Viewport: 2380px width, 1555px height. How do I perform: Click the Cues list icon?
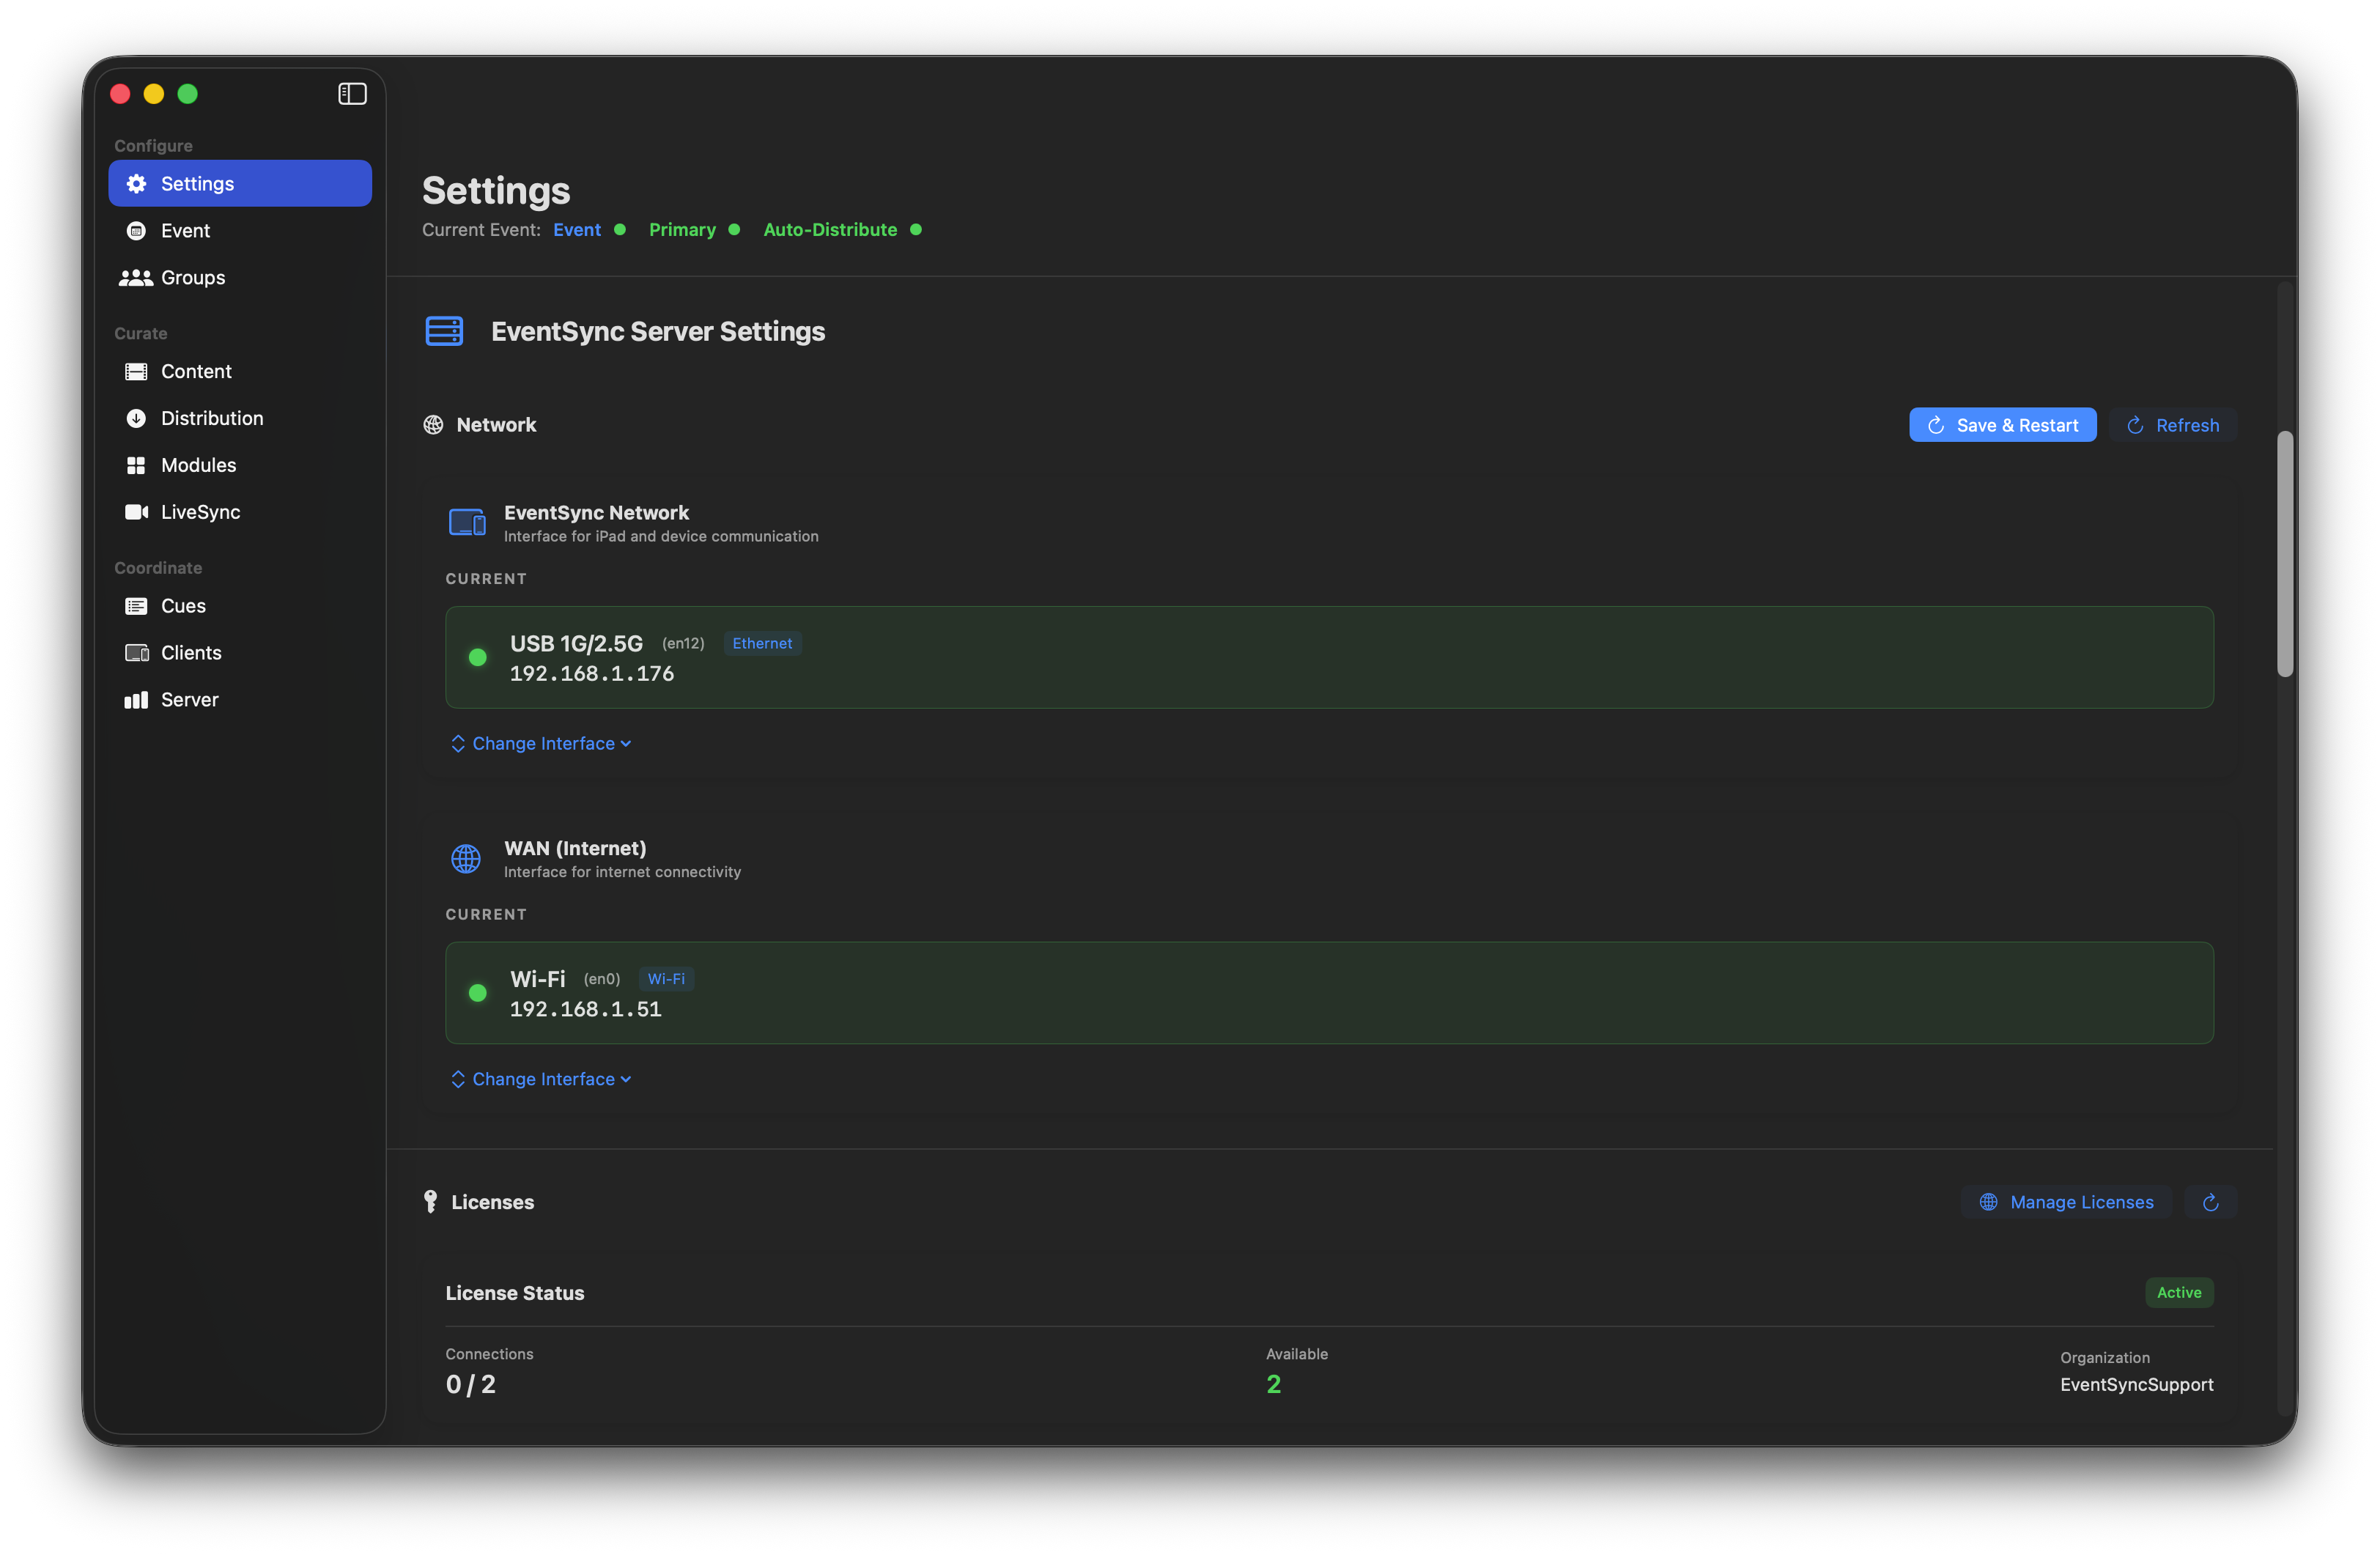coord(136,606)
